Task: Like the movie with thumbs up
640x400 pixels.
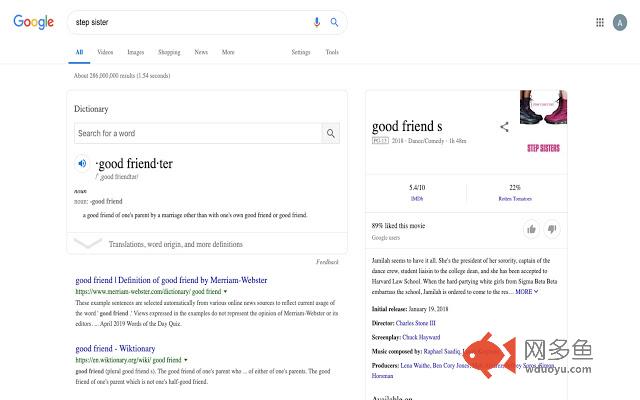Action: [x=531, y=229]
